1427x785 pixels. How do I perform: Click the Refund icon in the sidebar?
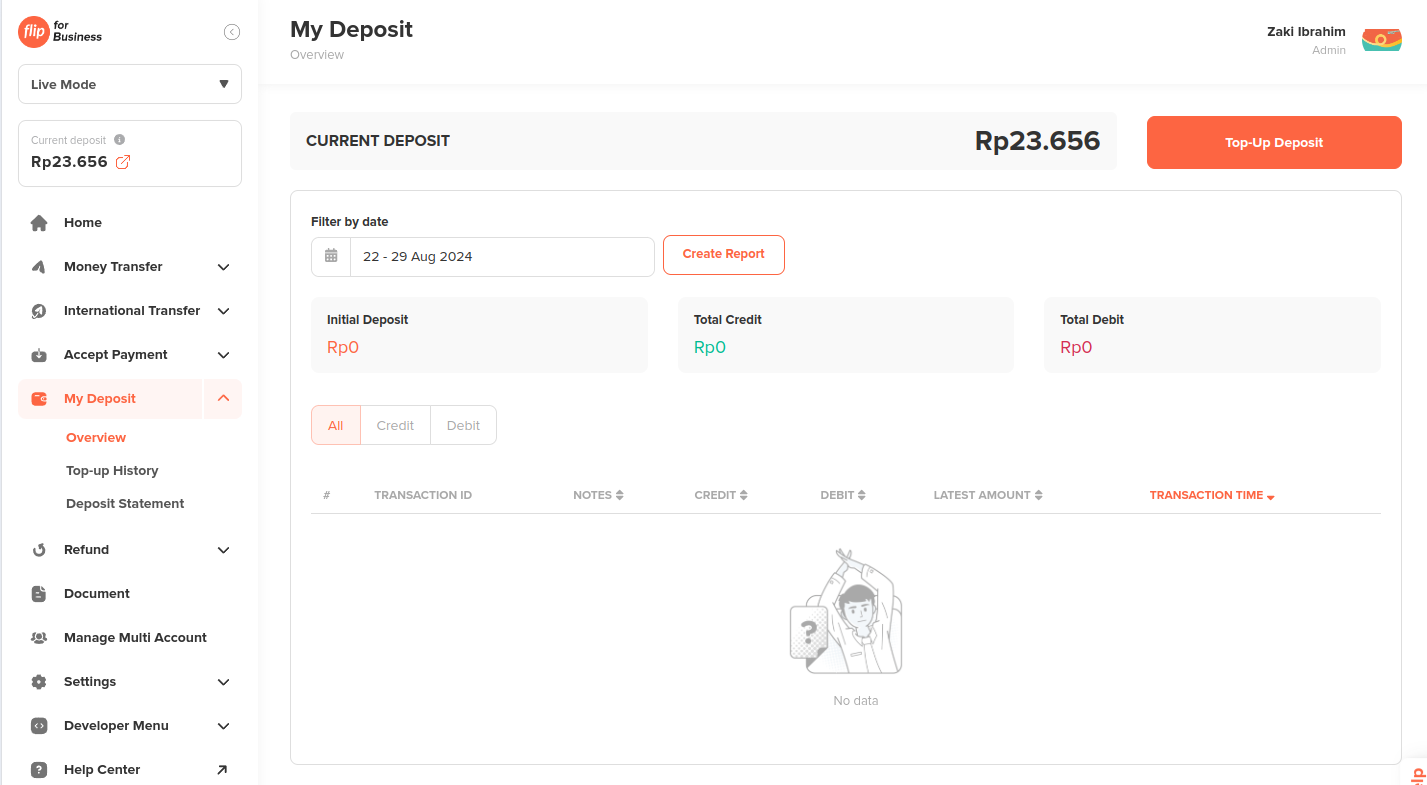pos(38,549)
